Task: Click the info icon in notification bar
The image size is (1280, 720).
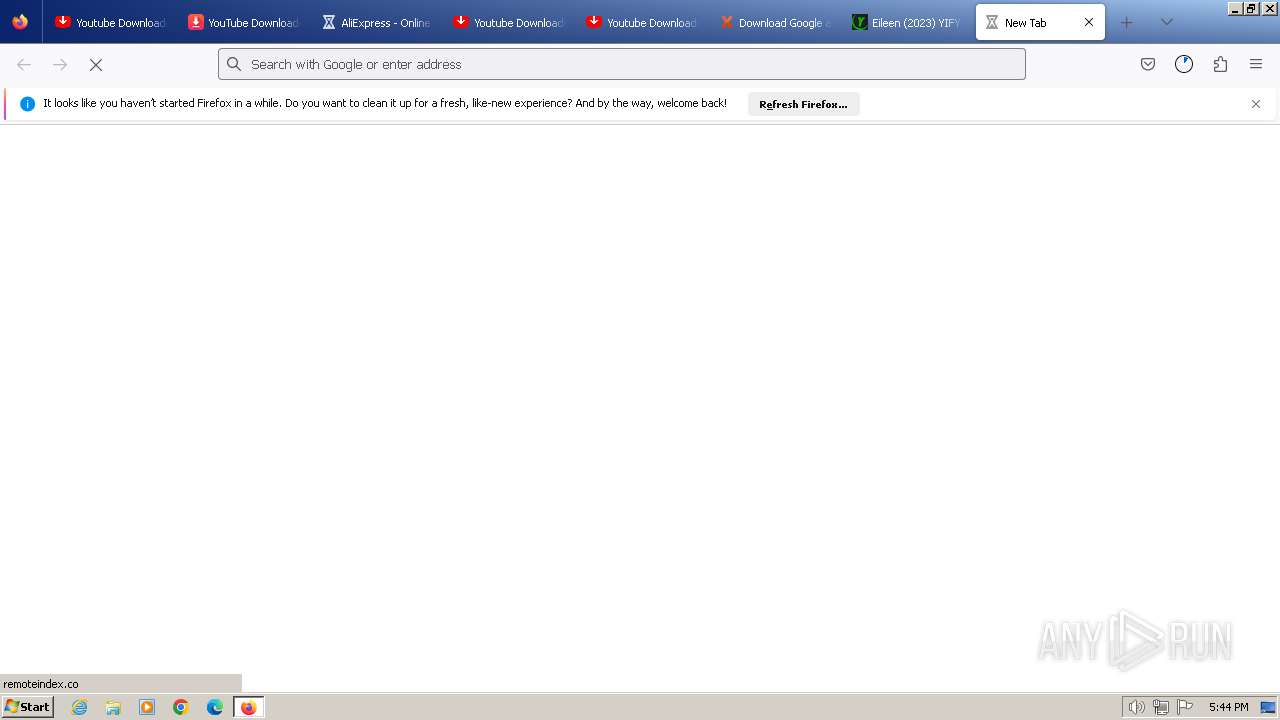Action: (27, 104)
